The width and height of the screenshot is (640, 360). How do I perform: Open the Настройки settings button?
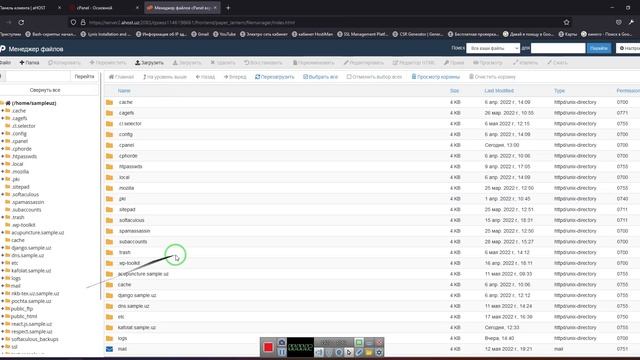pyautogui.click(x=629, y=48)
